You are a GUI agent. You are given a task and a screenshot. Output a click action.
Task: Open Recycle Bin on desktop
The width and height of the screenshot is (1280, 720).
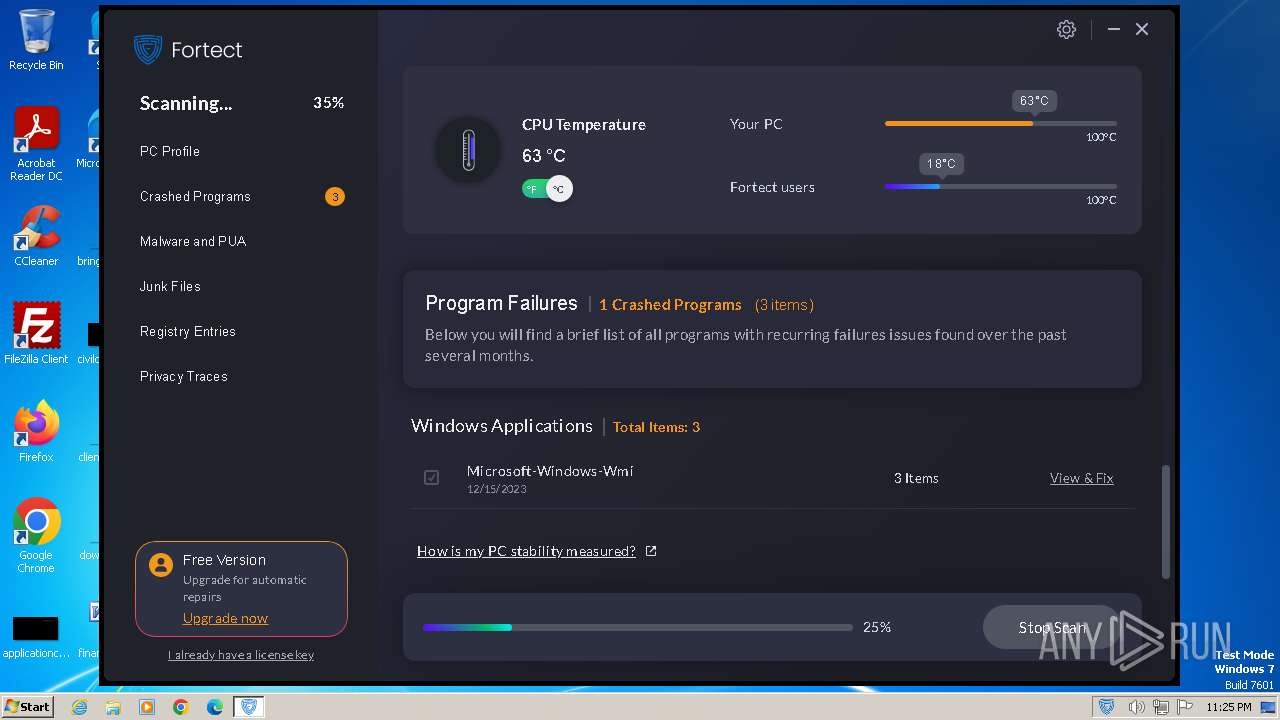tap(36, 40)
